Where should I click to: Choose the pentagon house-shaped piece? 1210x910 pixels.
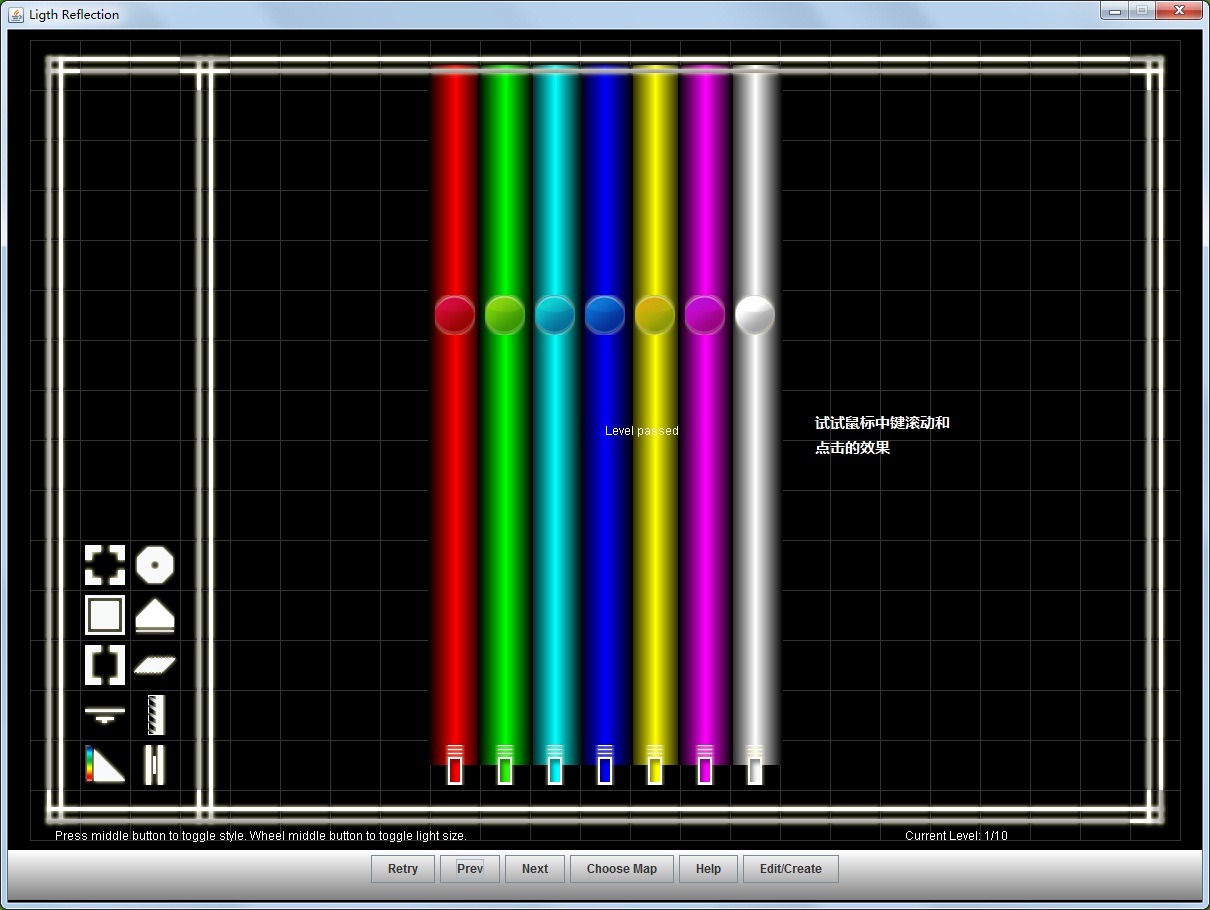point(155,616)
